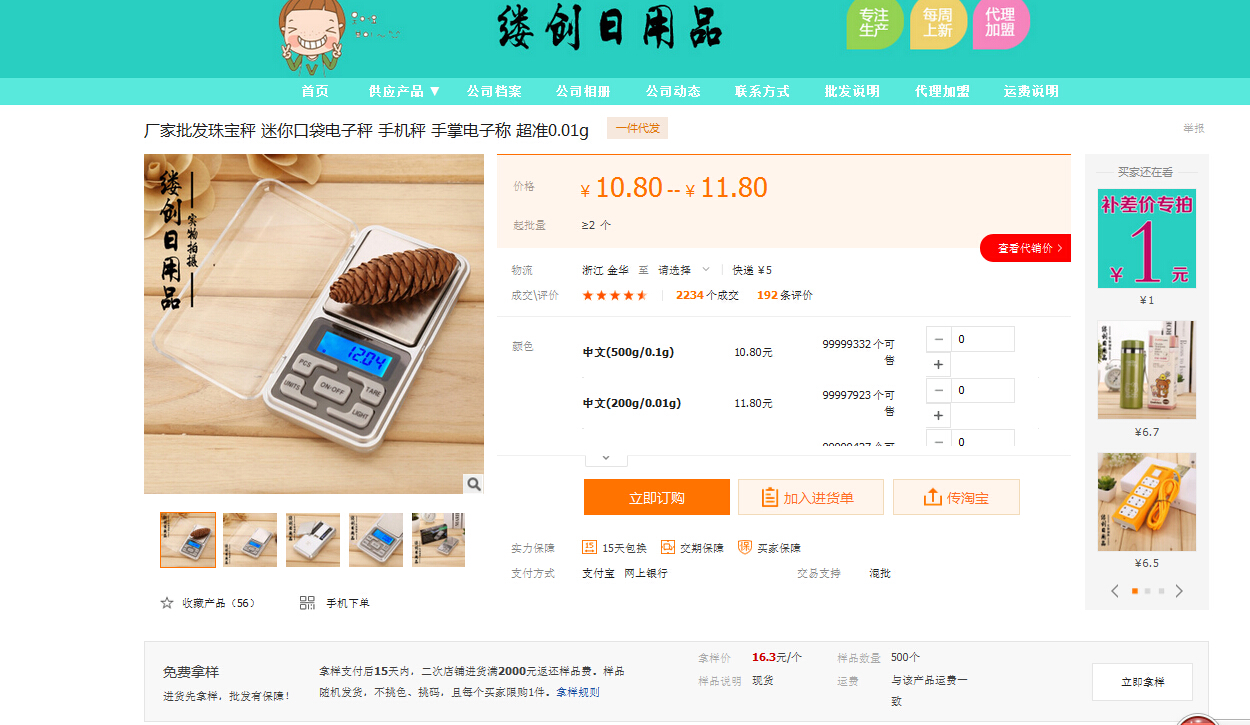Click the magnifier icon on product image
The image size is (1250, 725).
click(473, 484)
